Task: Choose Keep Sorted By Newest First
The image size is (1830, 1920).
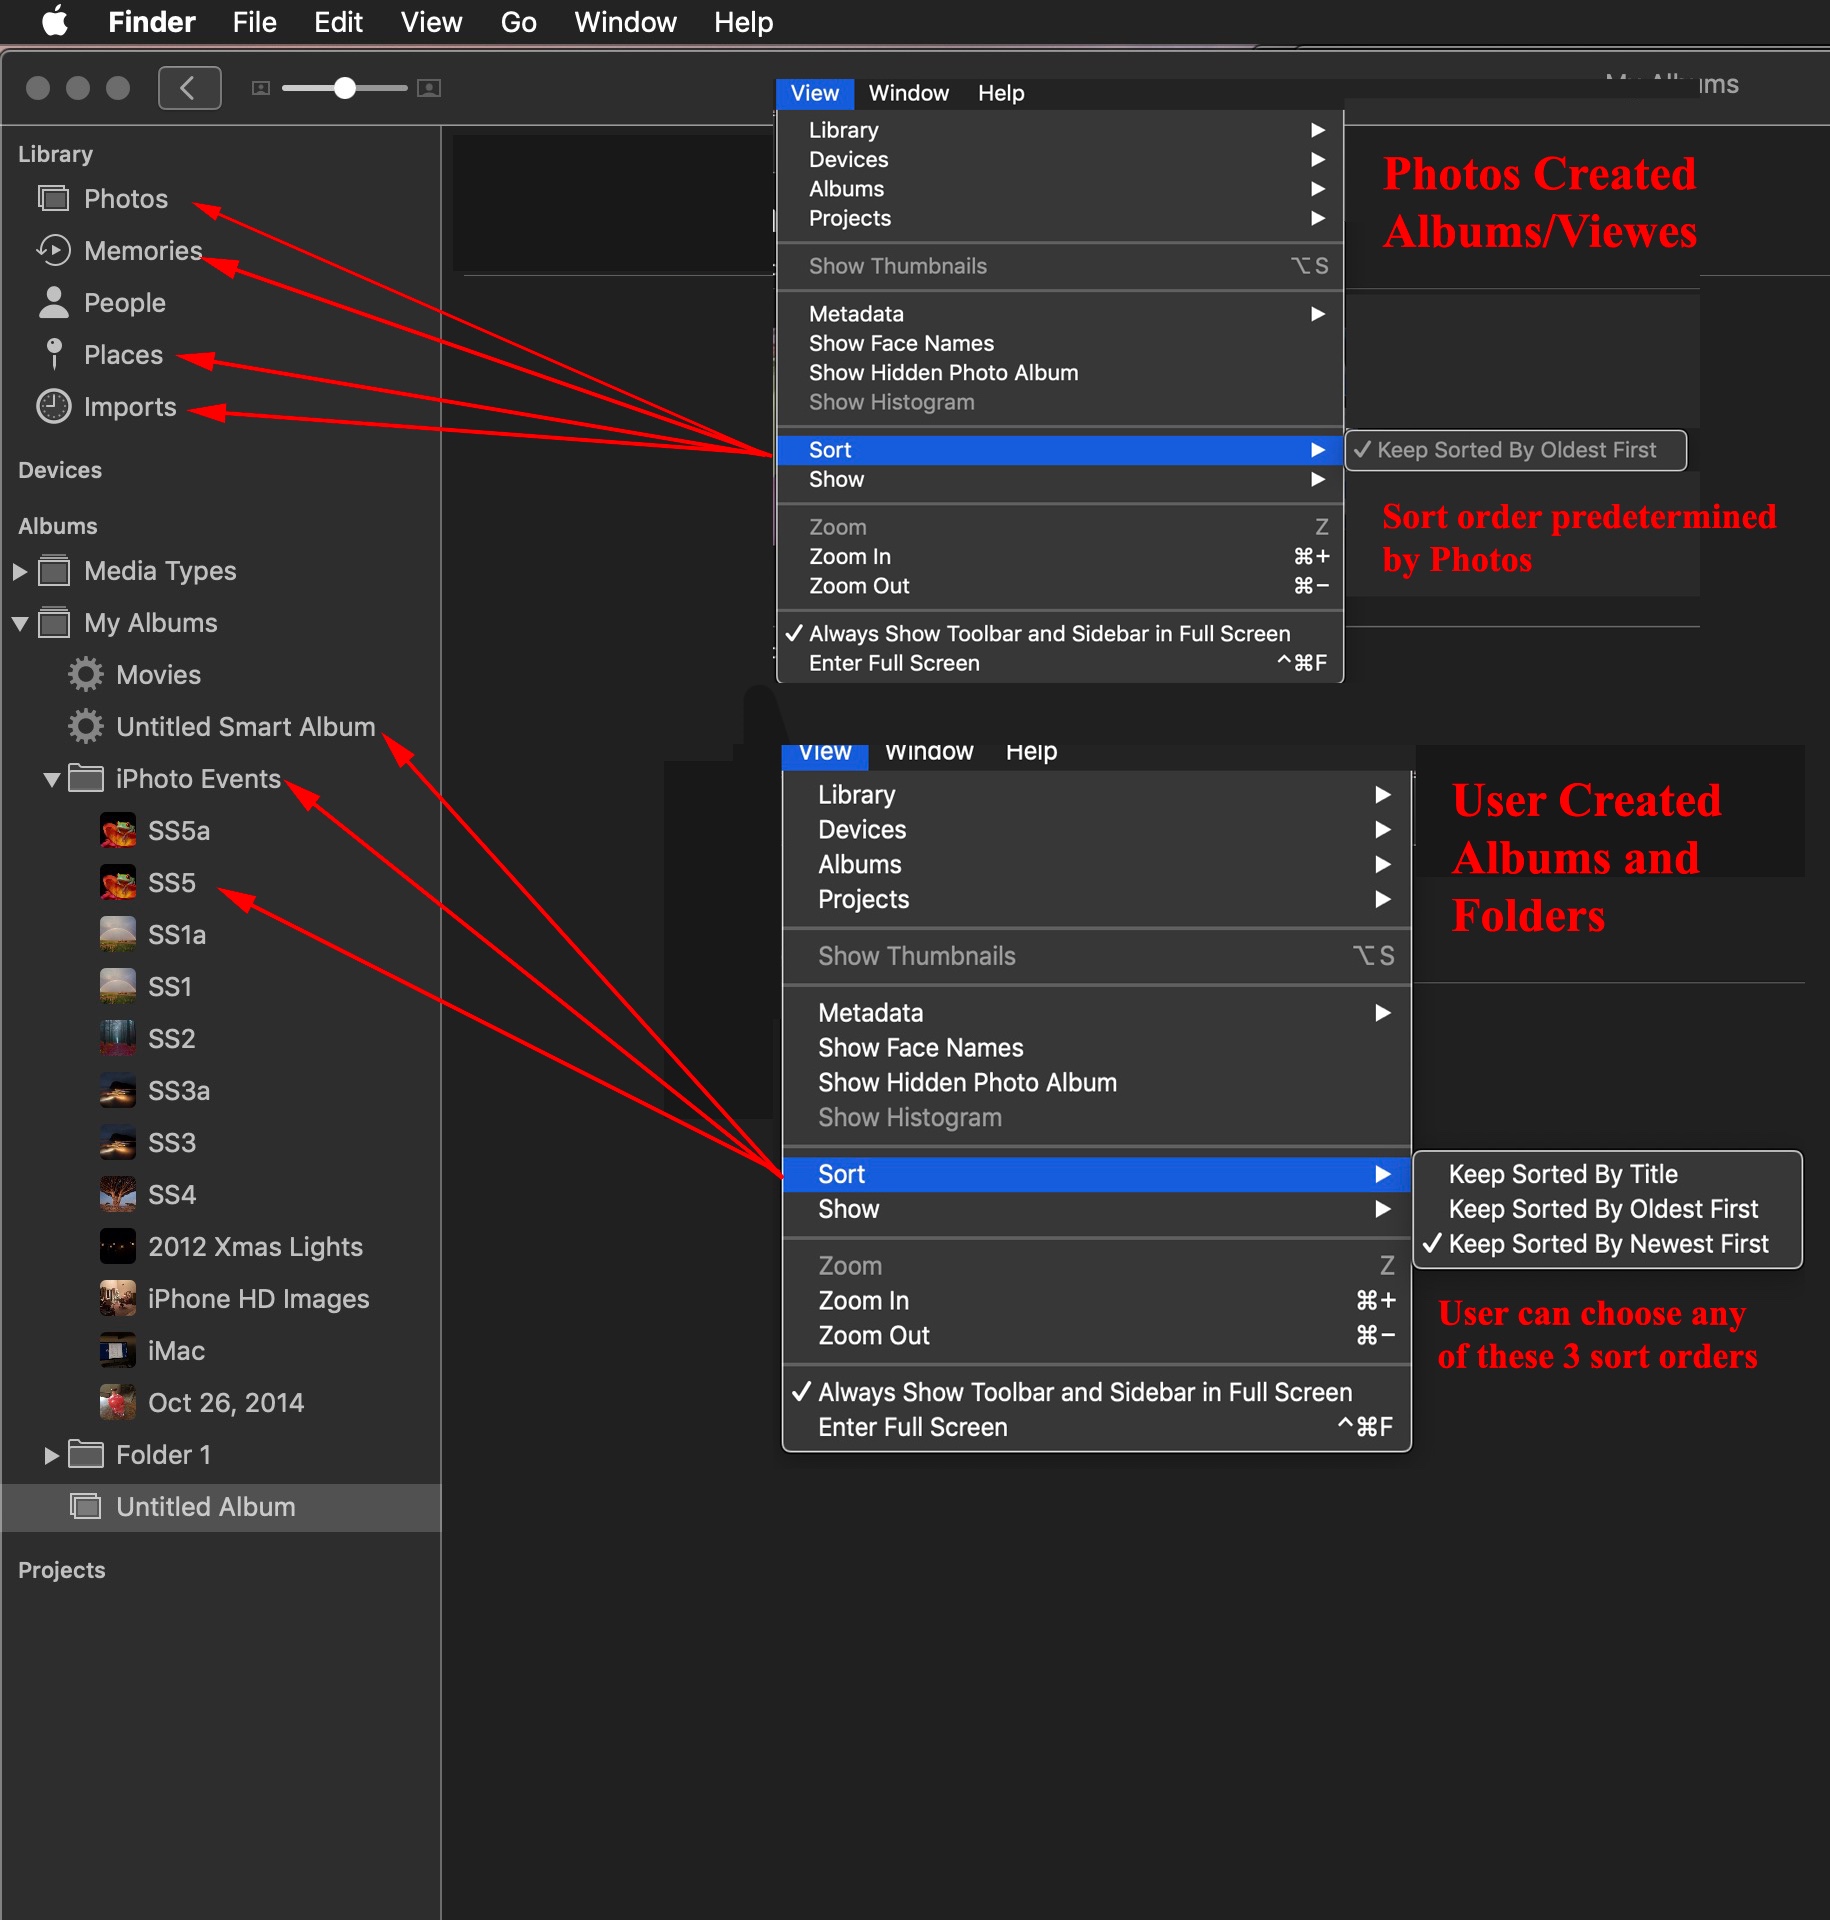Action: point(1608,1244)
